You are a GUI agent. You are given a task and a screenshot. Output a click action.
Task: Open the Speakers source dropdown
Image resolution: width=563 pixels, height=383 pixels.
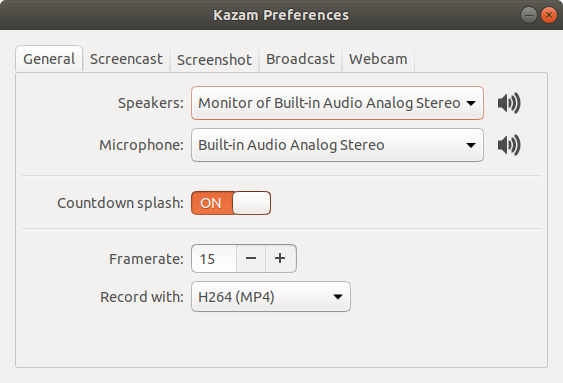[337, 103]
